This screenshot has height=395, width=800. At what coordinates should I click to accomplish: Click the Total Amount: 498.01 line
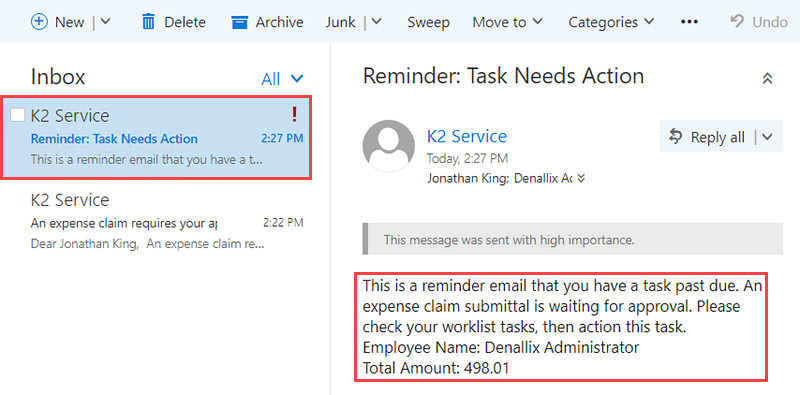click(x=436, y=368)
